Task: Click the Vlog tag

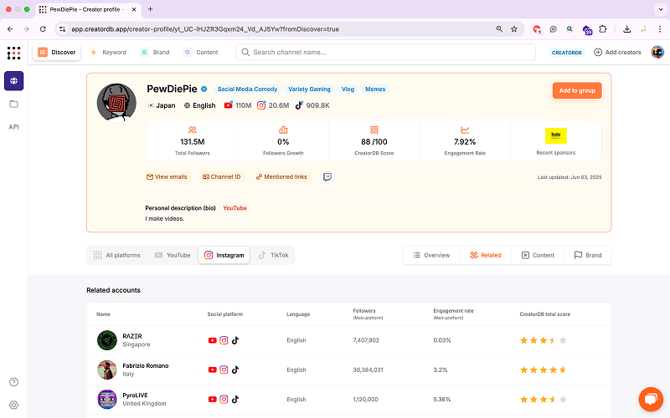Action: (348, 89)
